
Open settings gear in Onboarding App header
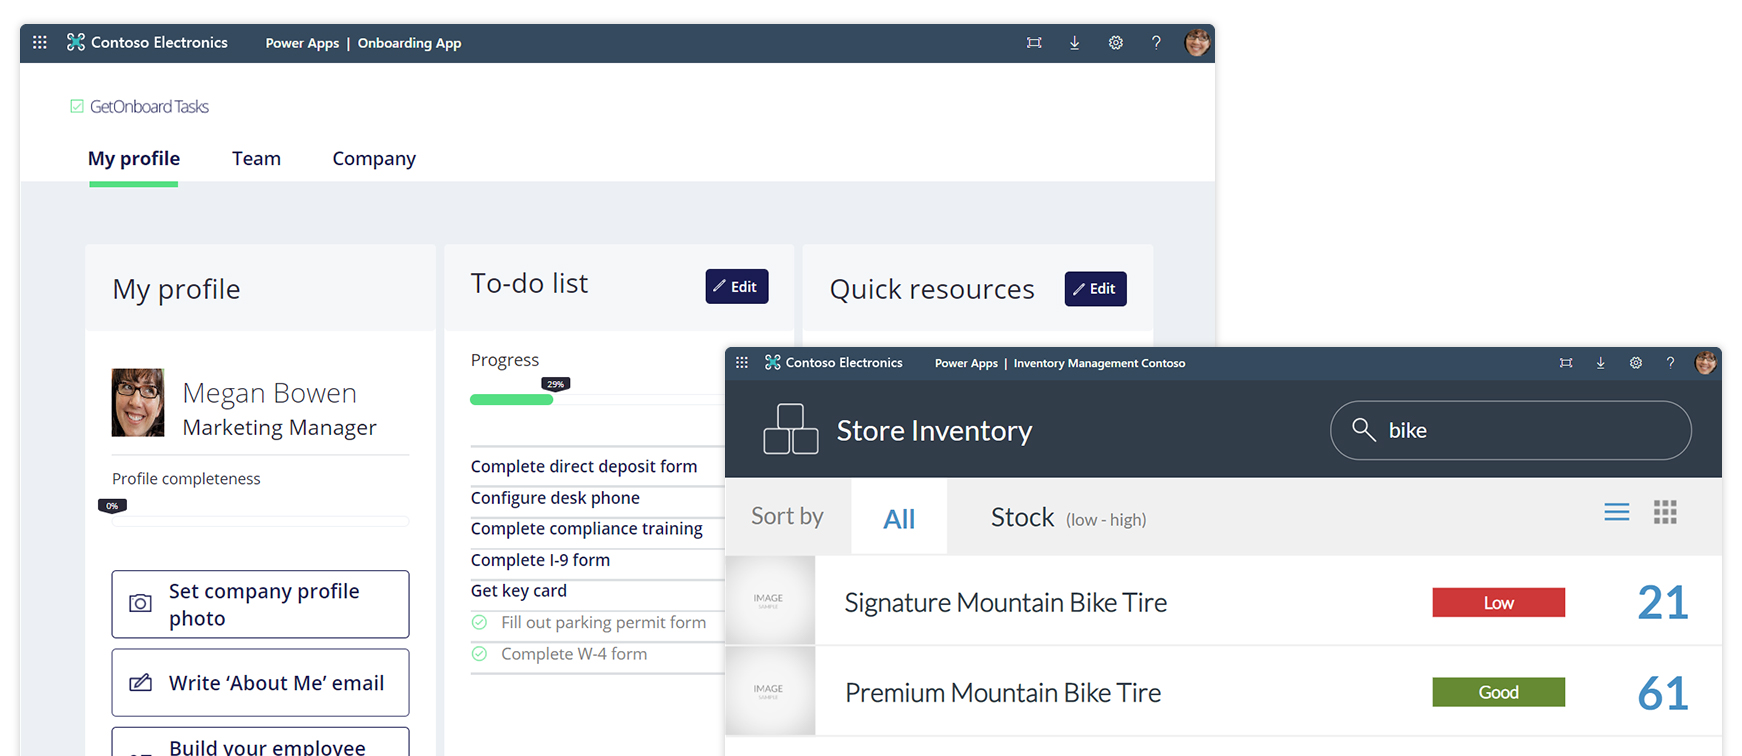tap(1116, 42)
